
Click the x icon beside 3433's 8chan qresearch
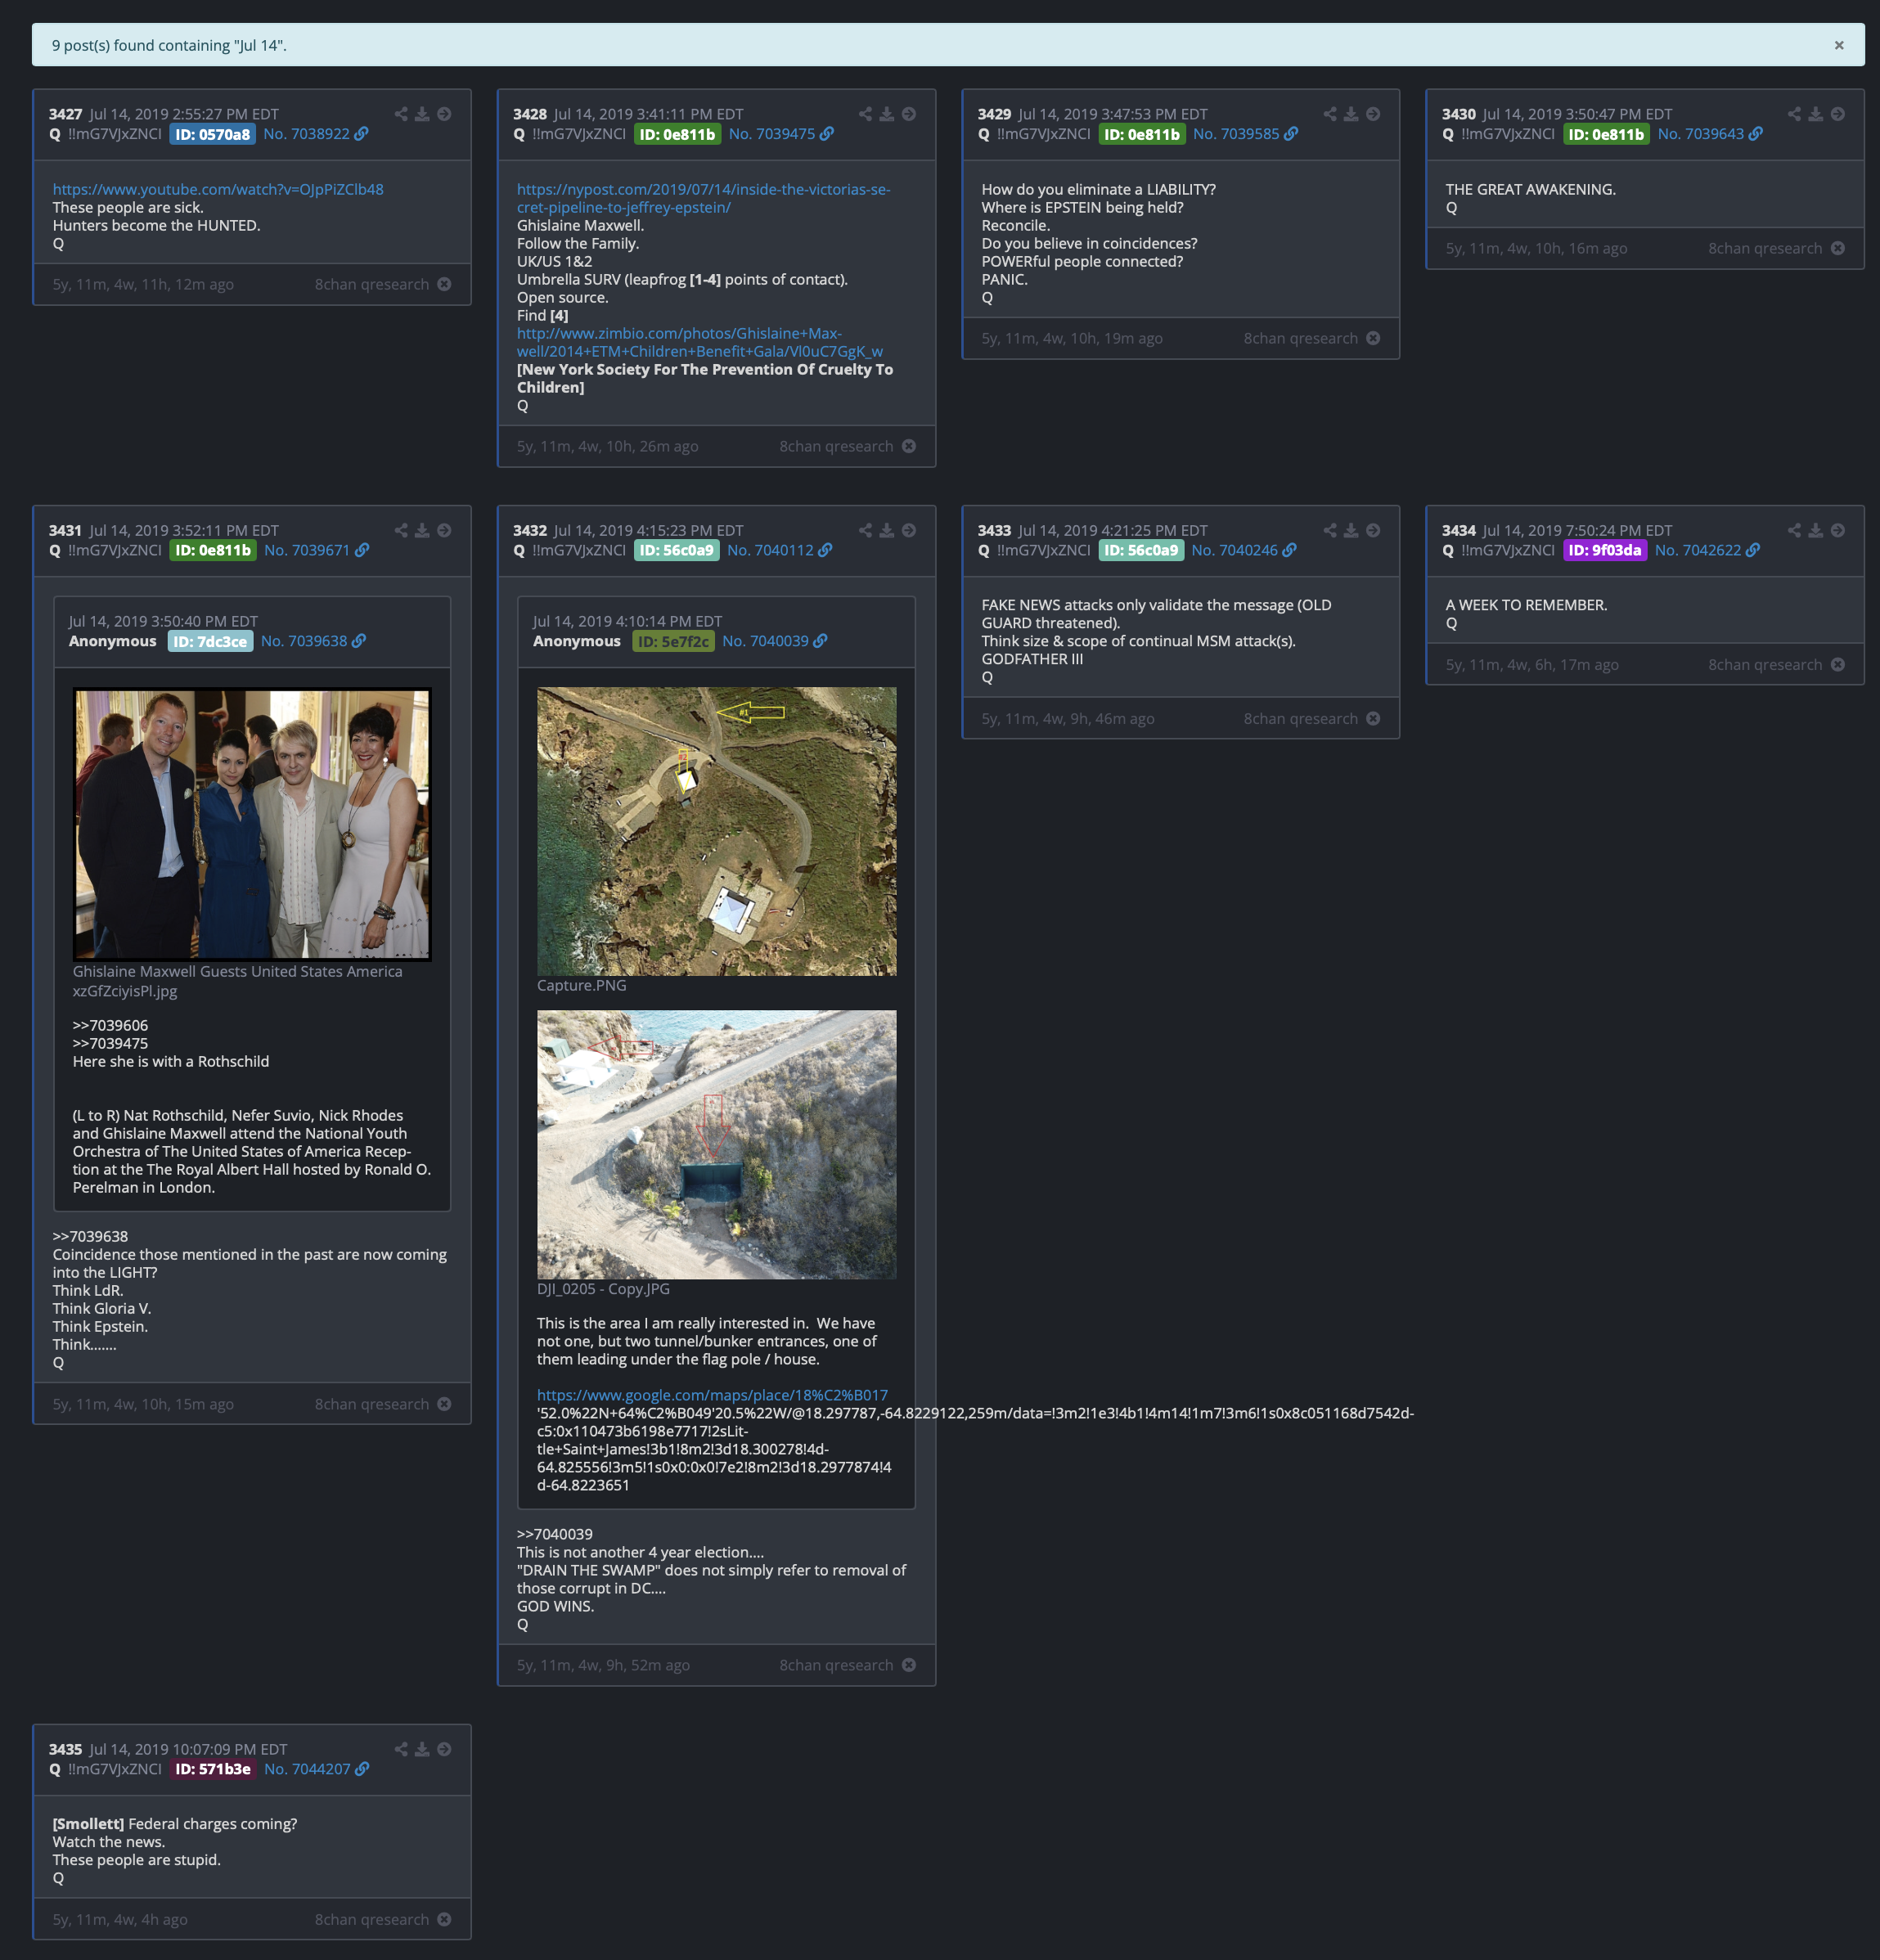pyautogui.click(x=1373, y=718)
